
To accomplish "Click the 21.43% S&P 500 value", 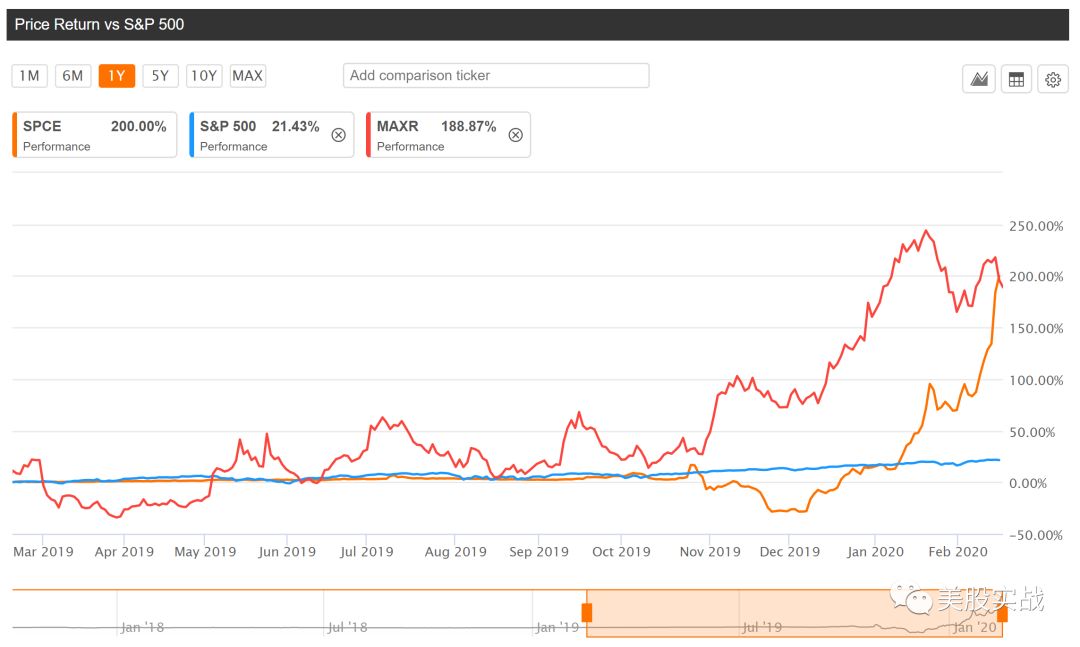I will click(295, 127).
